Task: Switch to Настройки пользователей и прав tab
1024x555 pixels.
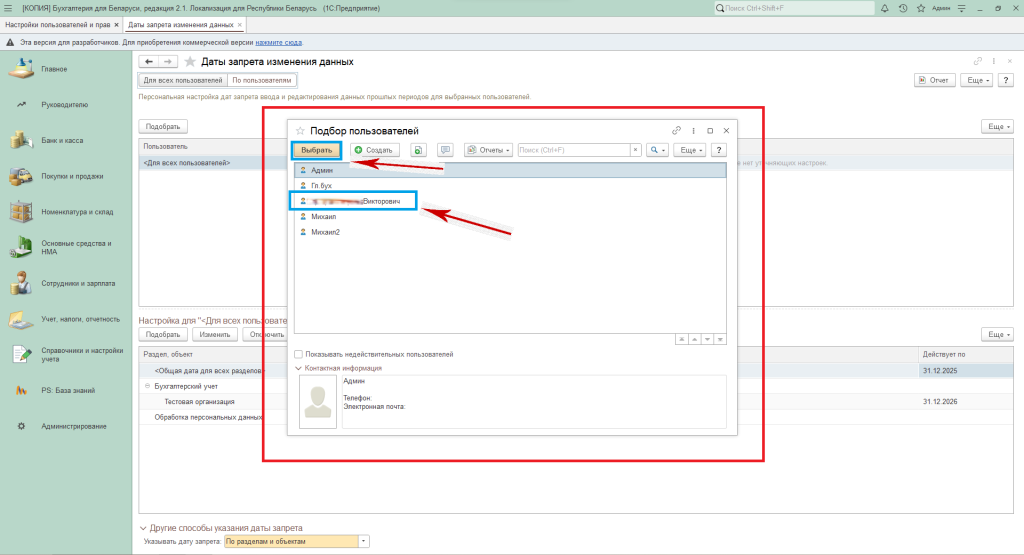Action: (x=56, y=24)
